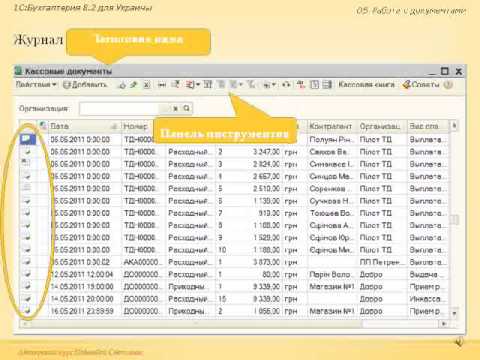Click the Организация field search button

point(187,108)
